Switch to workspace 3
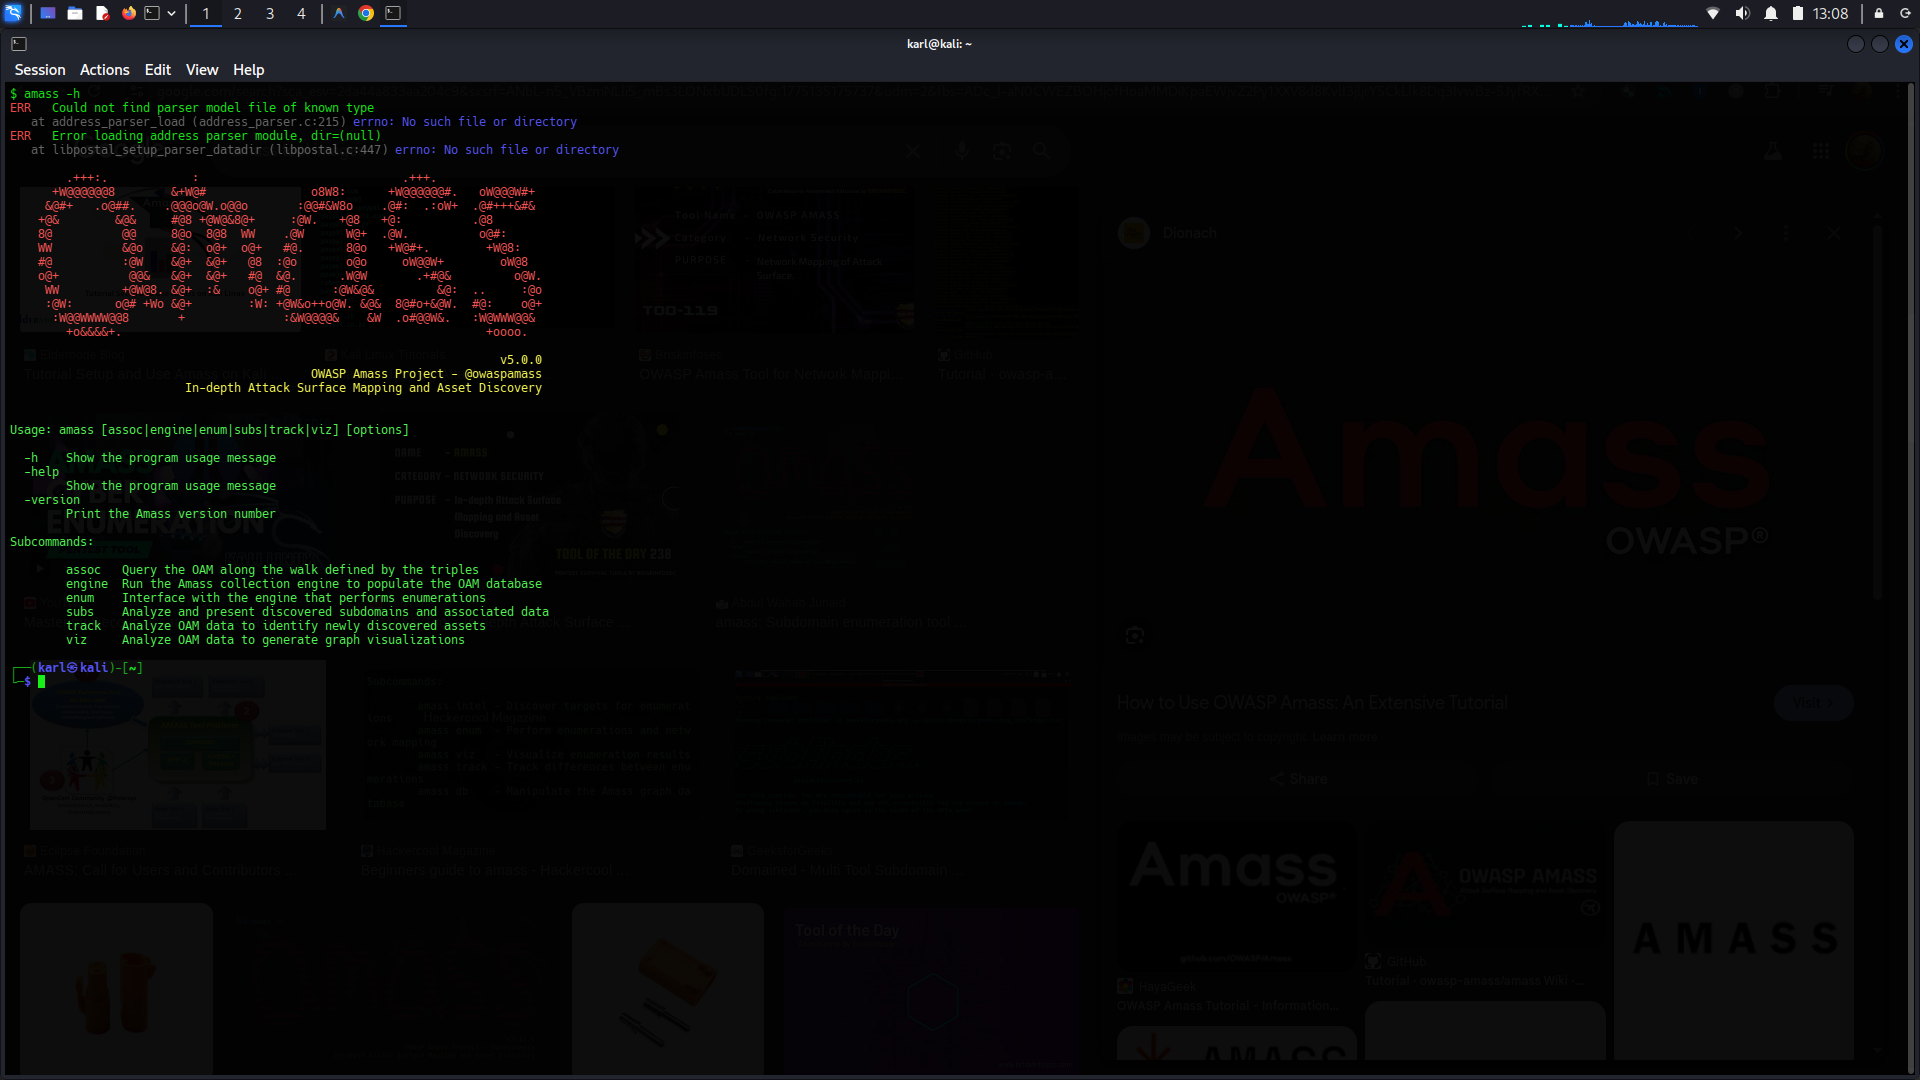1920x1080 pixels. pyautogui.click(x=270, y=13)
